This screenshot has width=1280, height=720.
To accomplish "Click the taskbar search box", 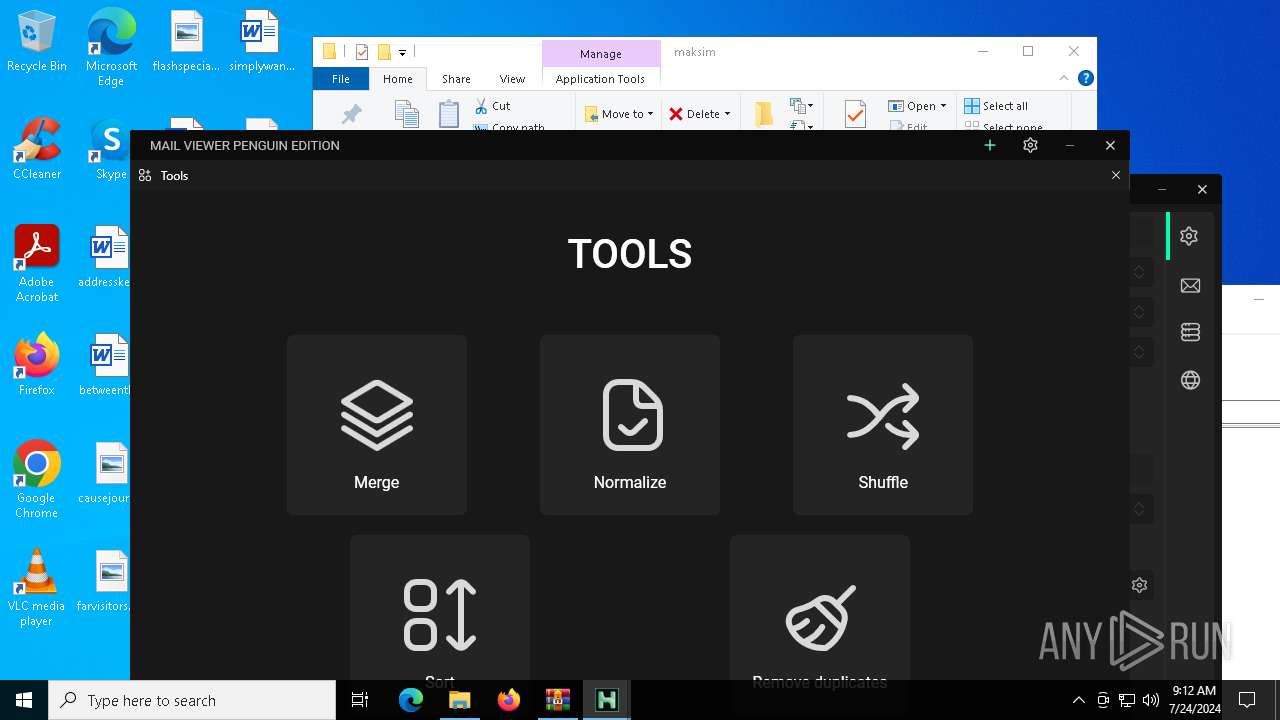I will tap(192, 700).
